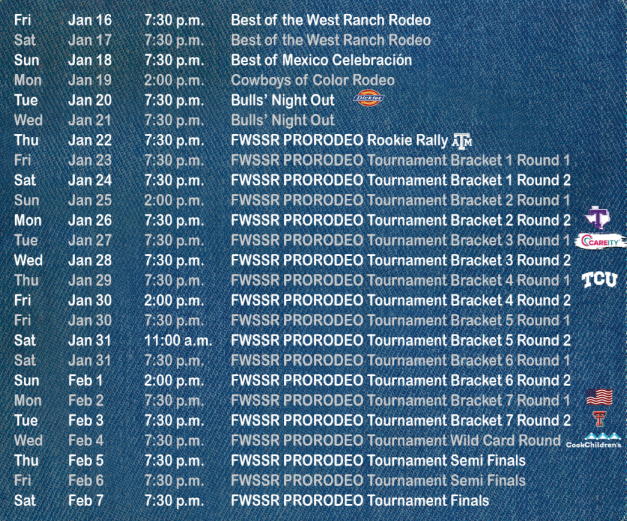Select Cowboys of Color Rodeo event
Viewport: 627px width, 521px height.
point(313,80)
